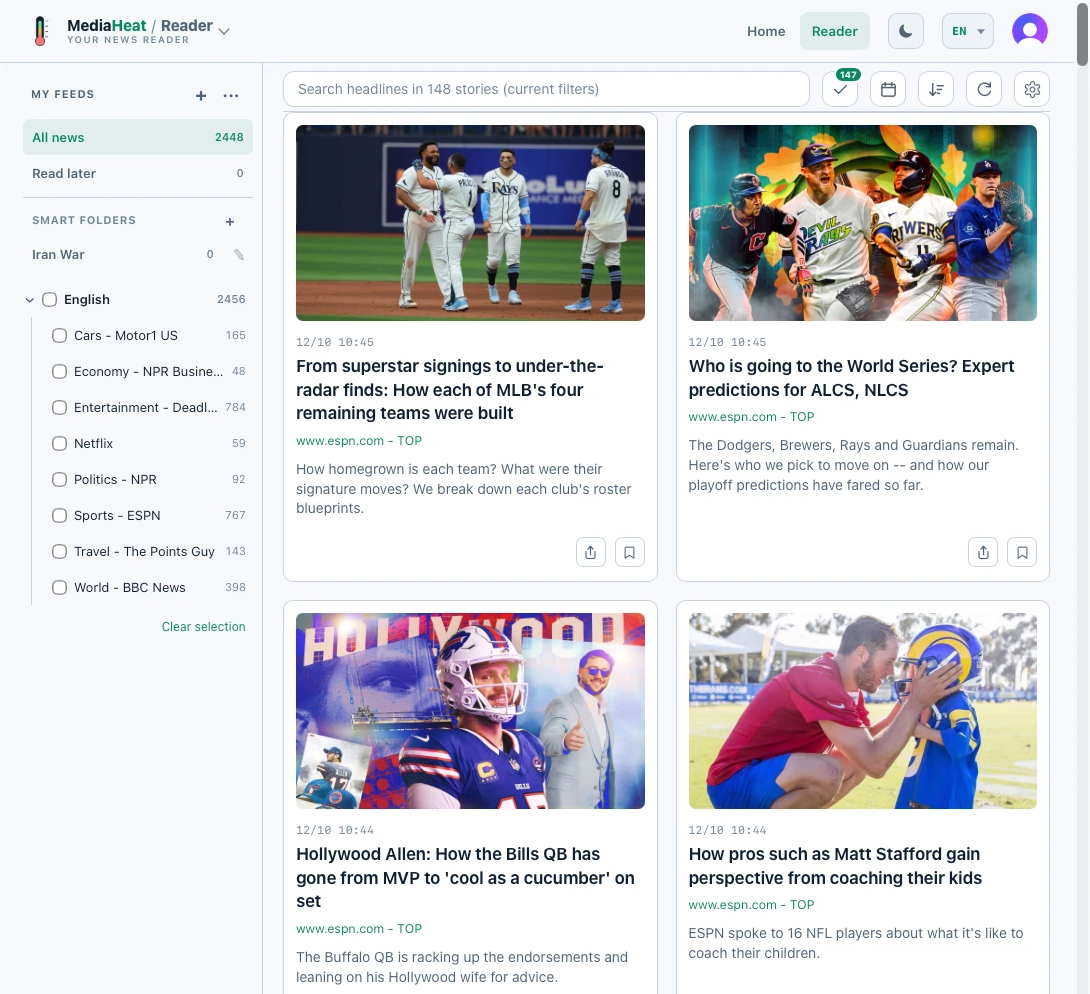Image resolution: width=1090 pixels, height=994 pixels.
Task: Open the Rays players celebration thumbnail
Action: [x=470, y=222]
